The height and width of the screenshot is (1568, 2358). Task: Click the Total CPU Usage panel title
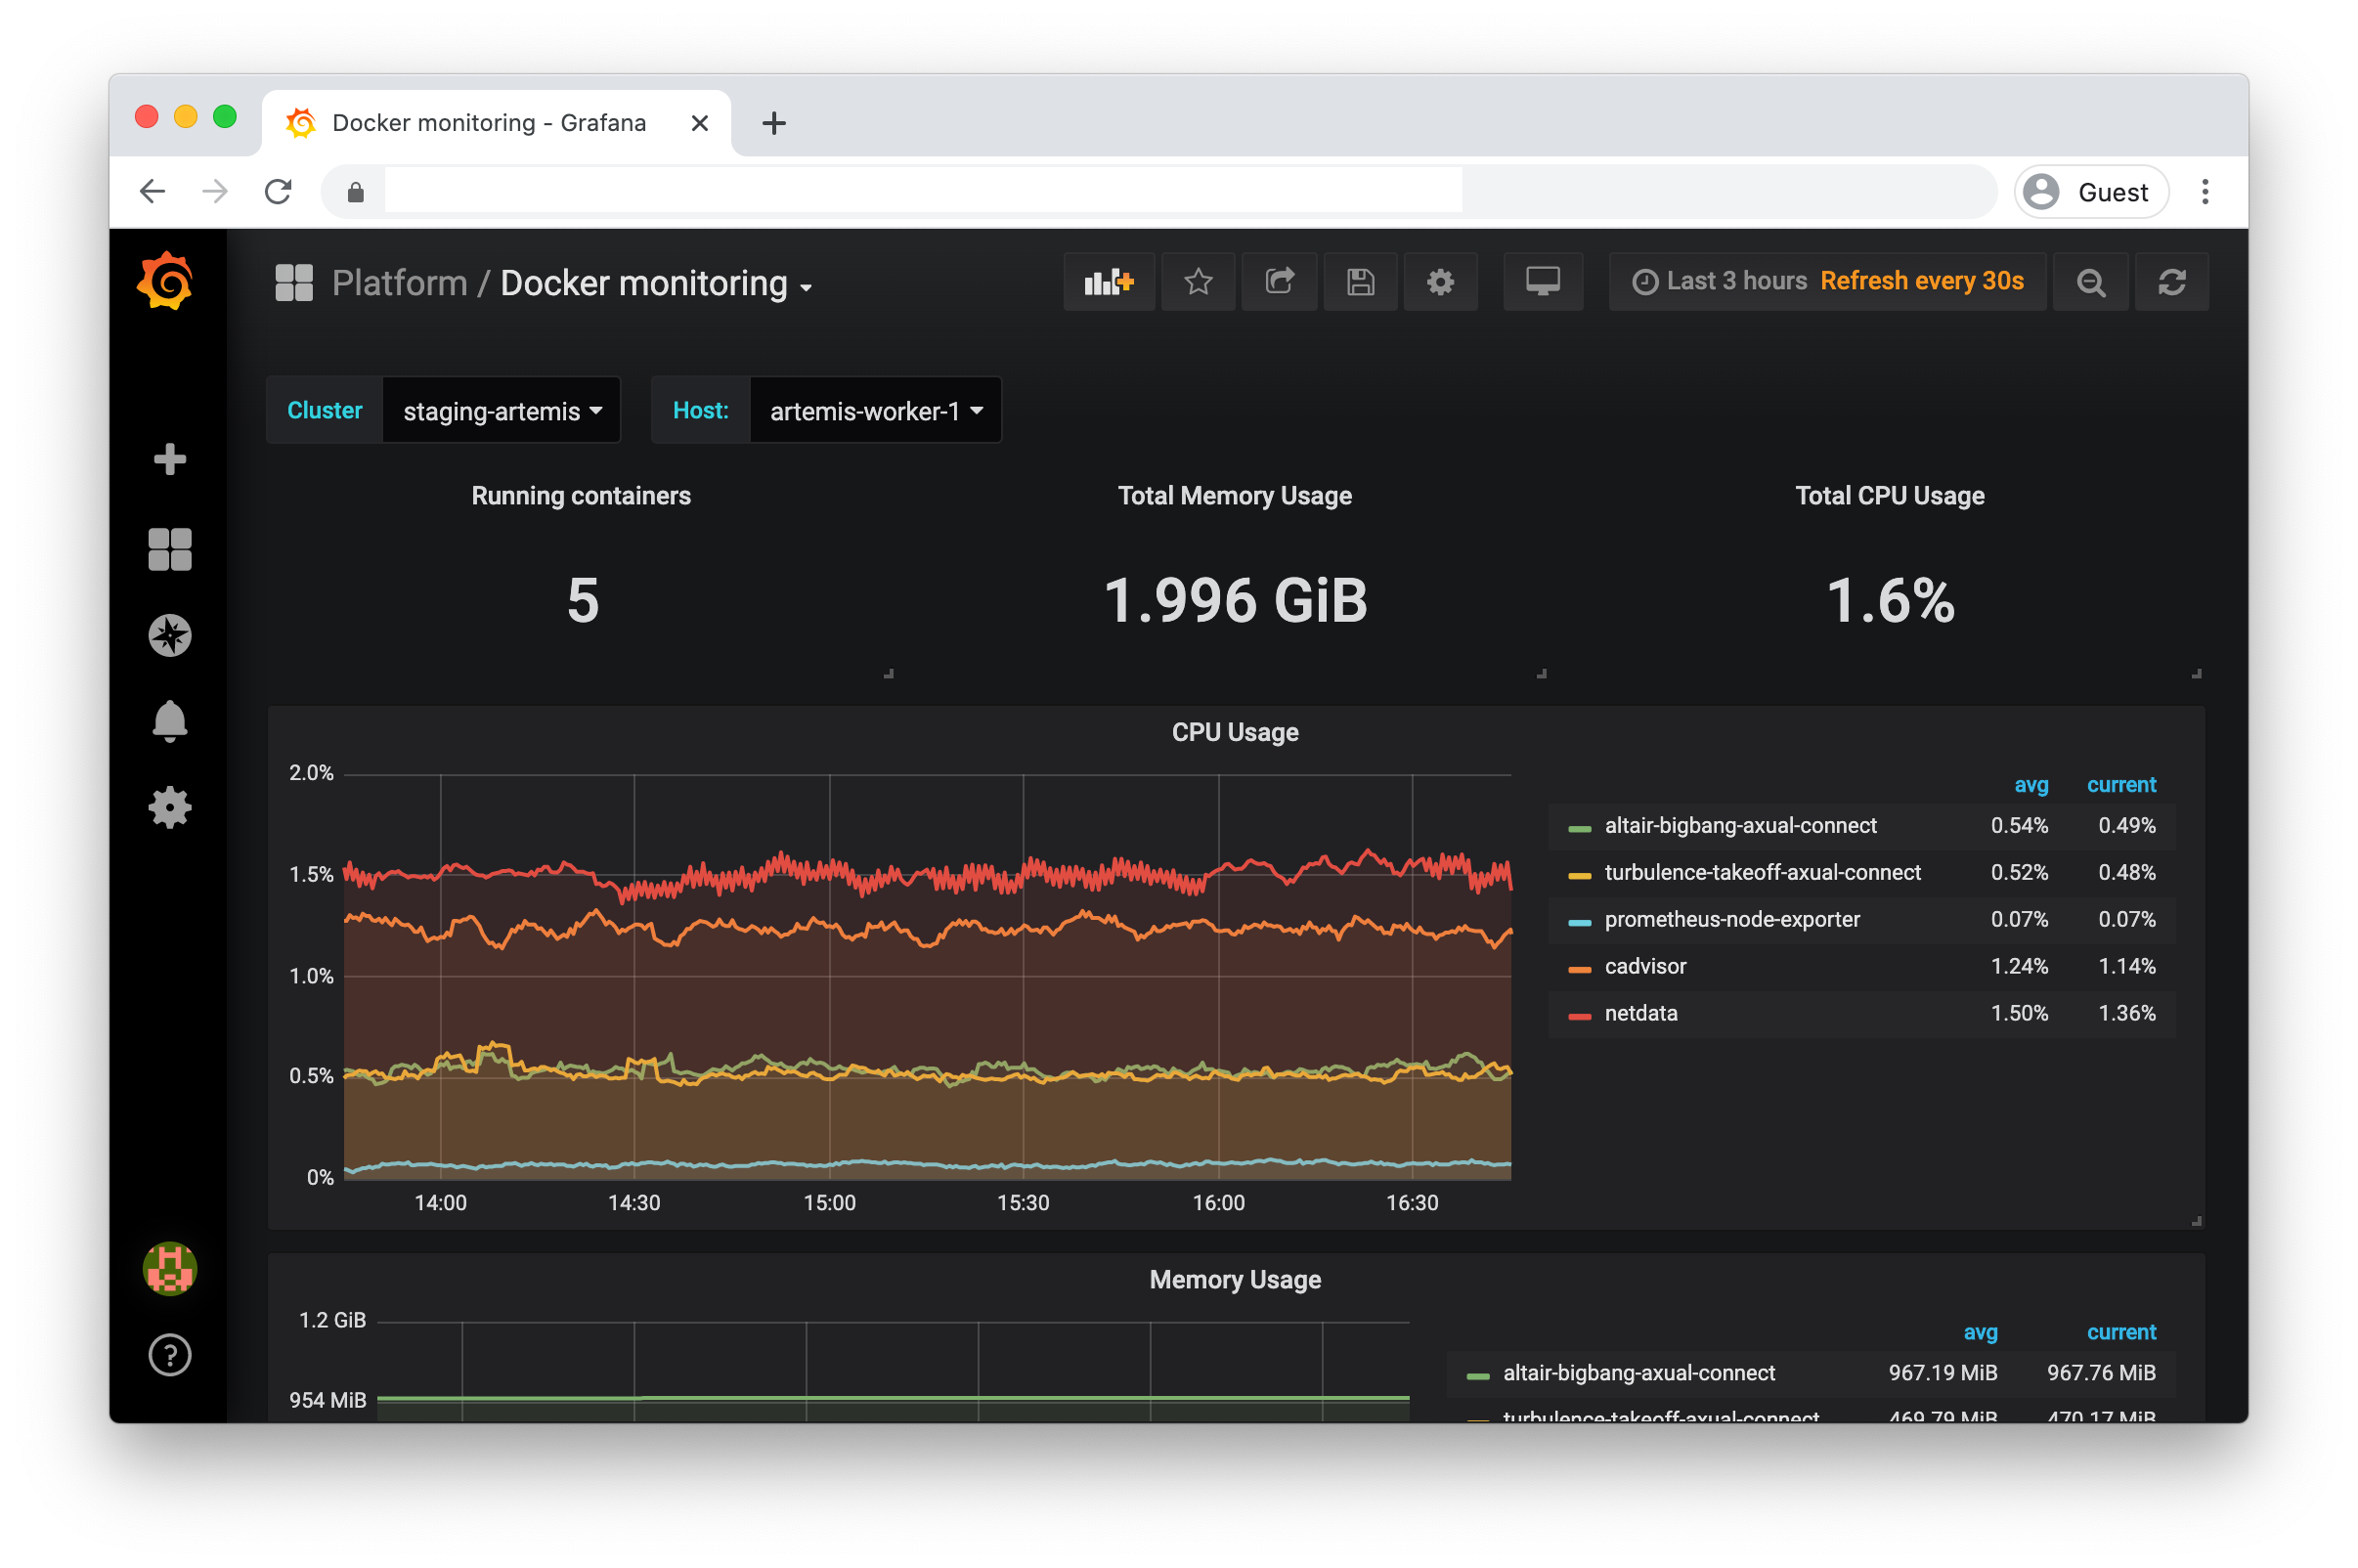coord(1889,496)
